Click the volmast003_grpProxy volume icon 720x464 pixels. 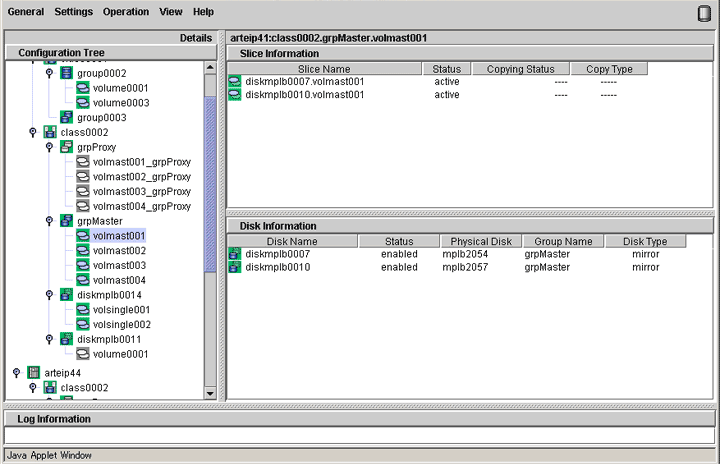(x=83, y=191)
